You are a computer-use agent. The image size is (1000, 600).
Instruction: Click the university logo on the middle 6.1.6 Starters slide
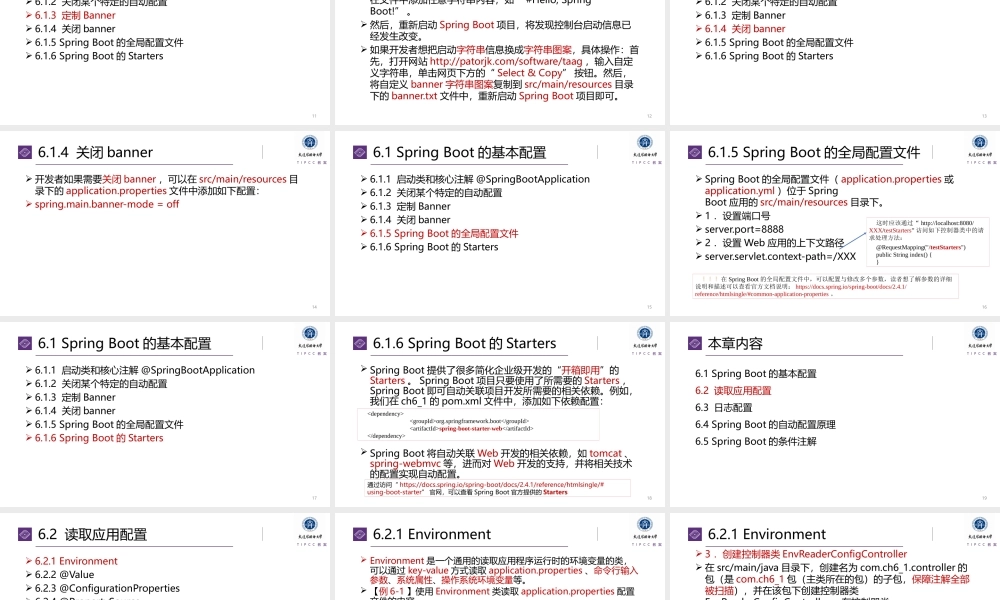643,335
